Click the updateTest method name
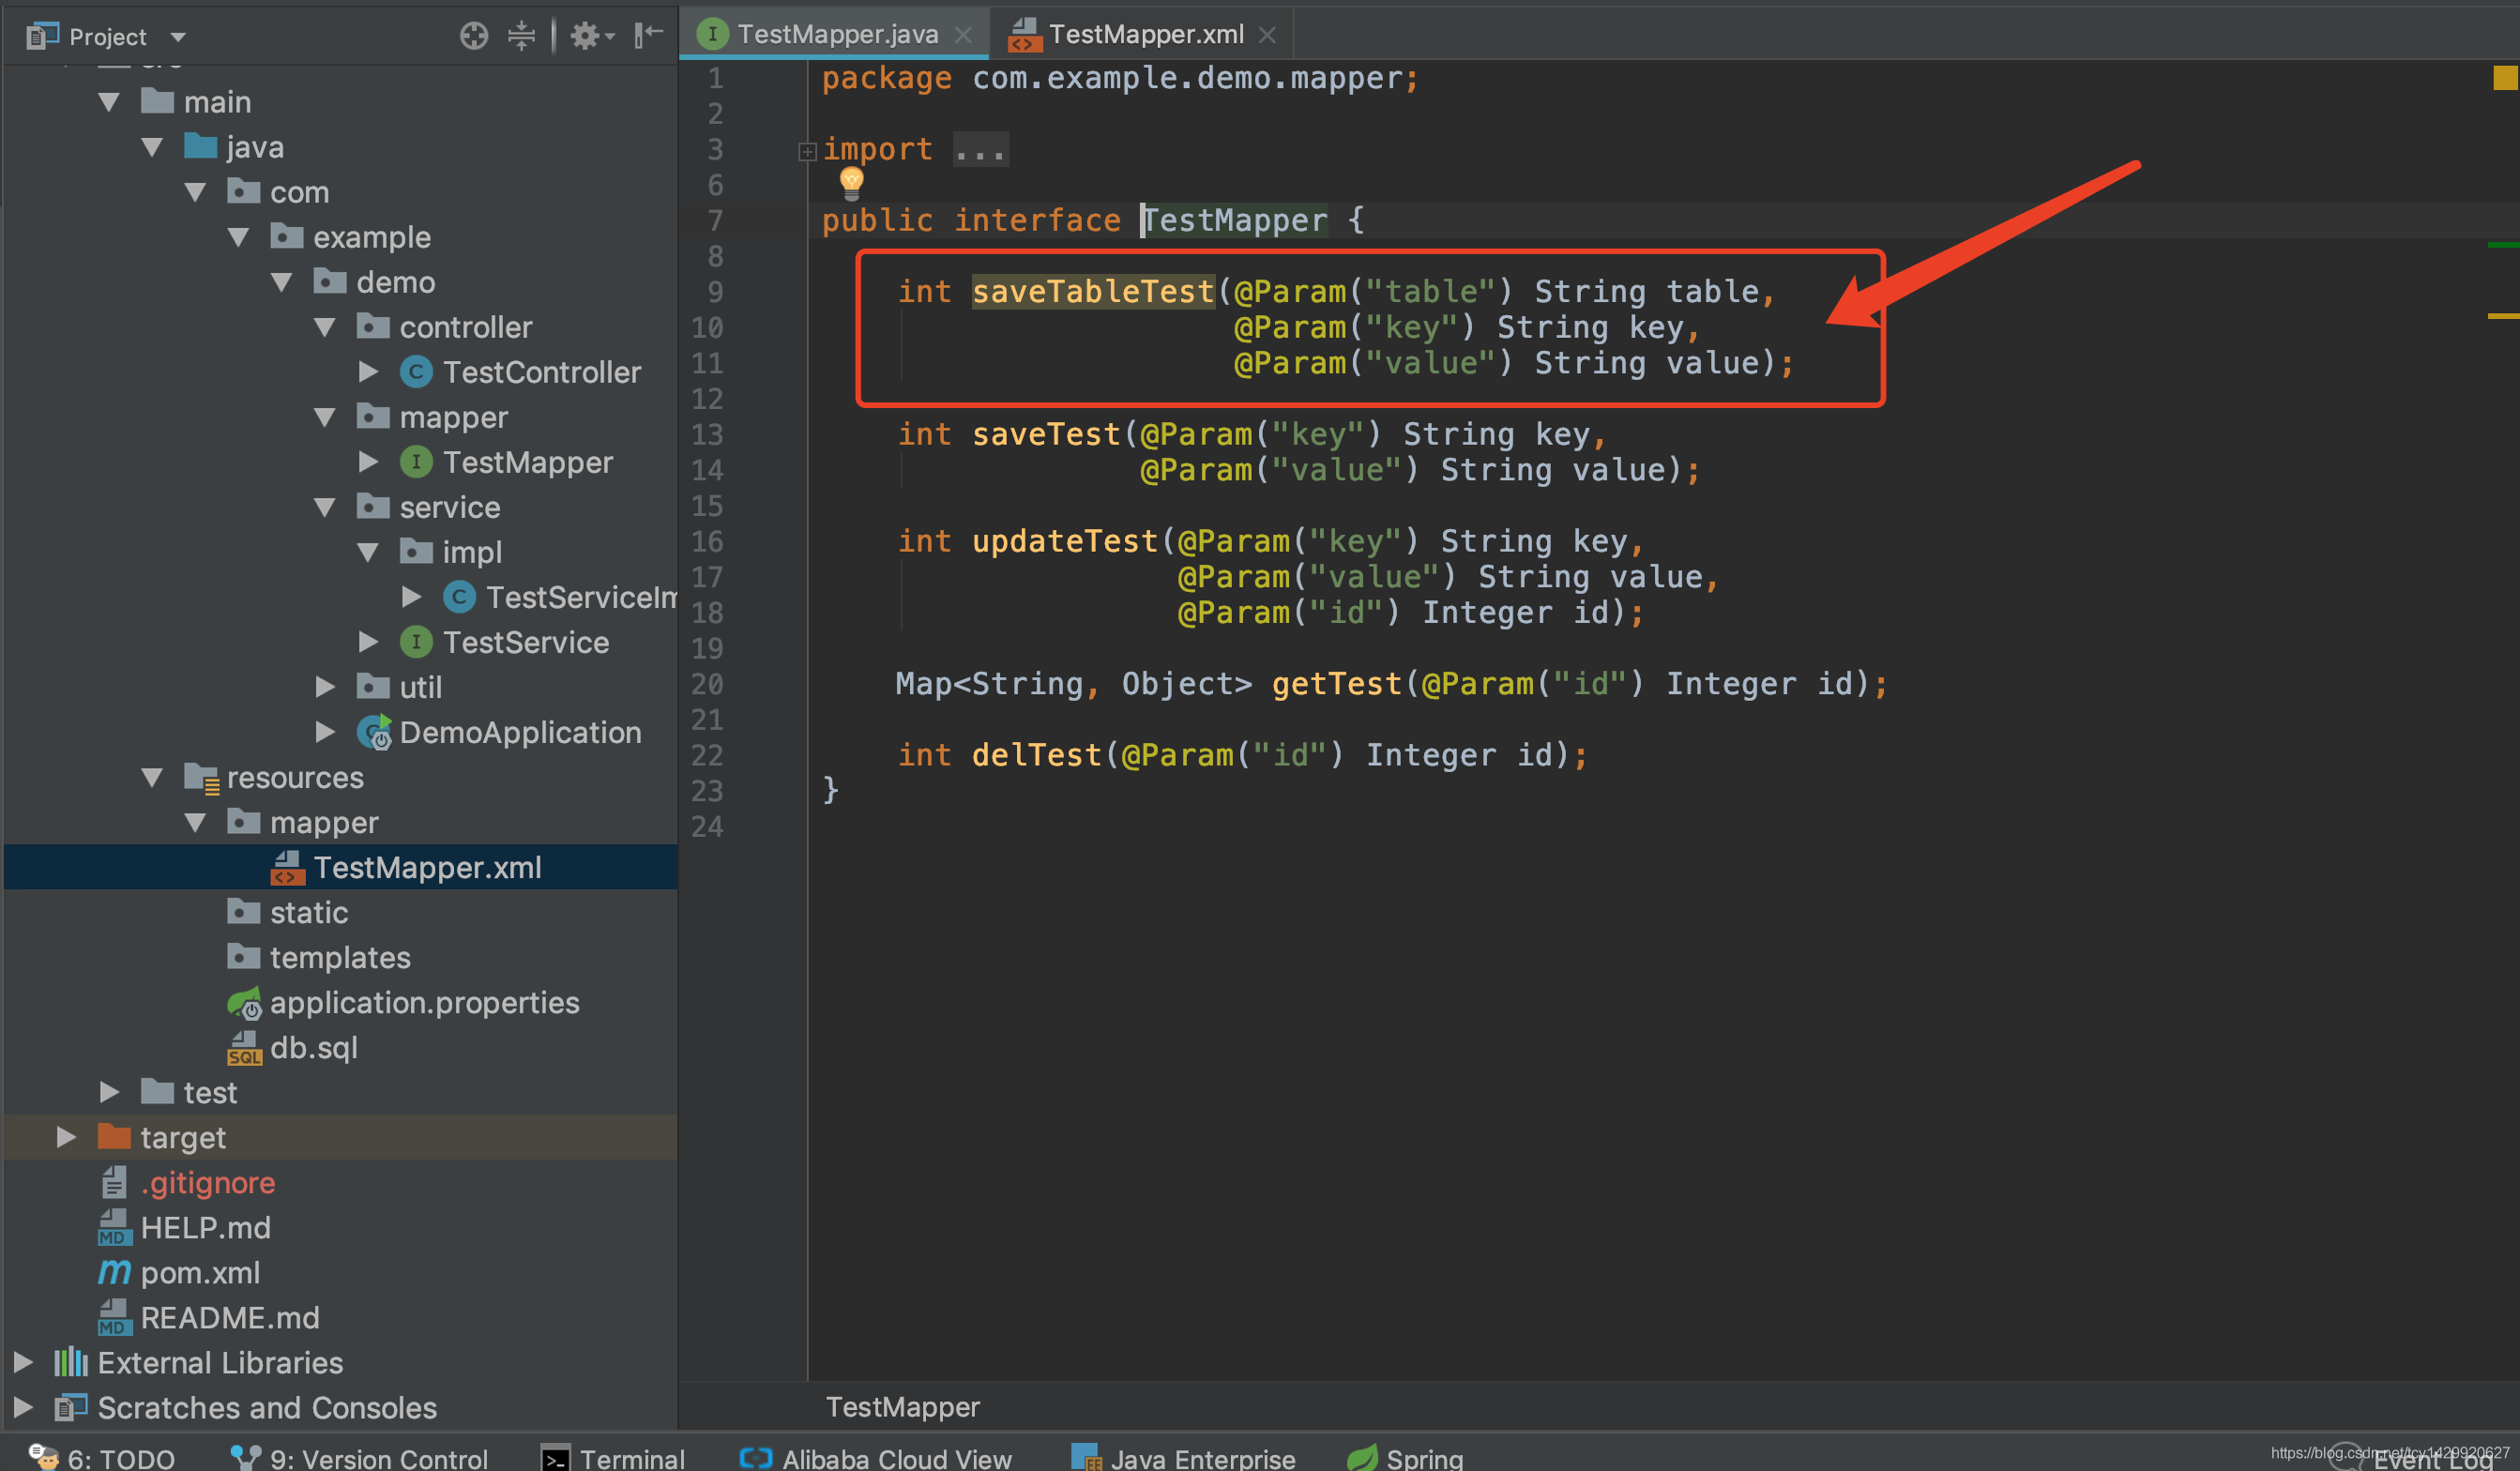The height and width of the screenshot is (1471, 2520). tap(1065, 541)
